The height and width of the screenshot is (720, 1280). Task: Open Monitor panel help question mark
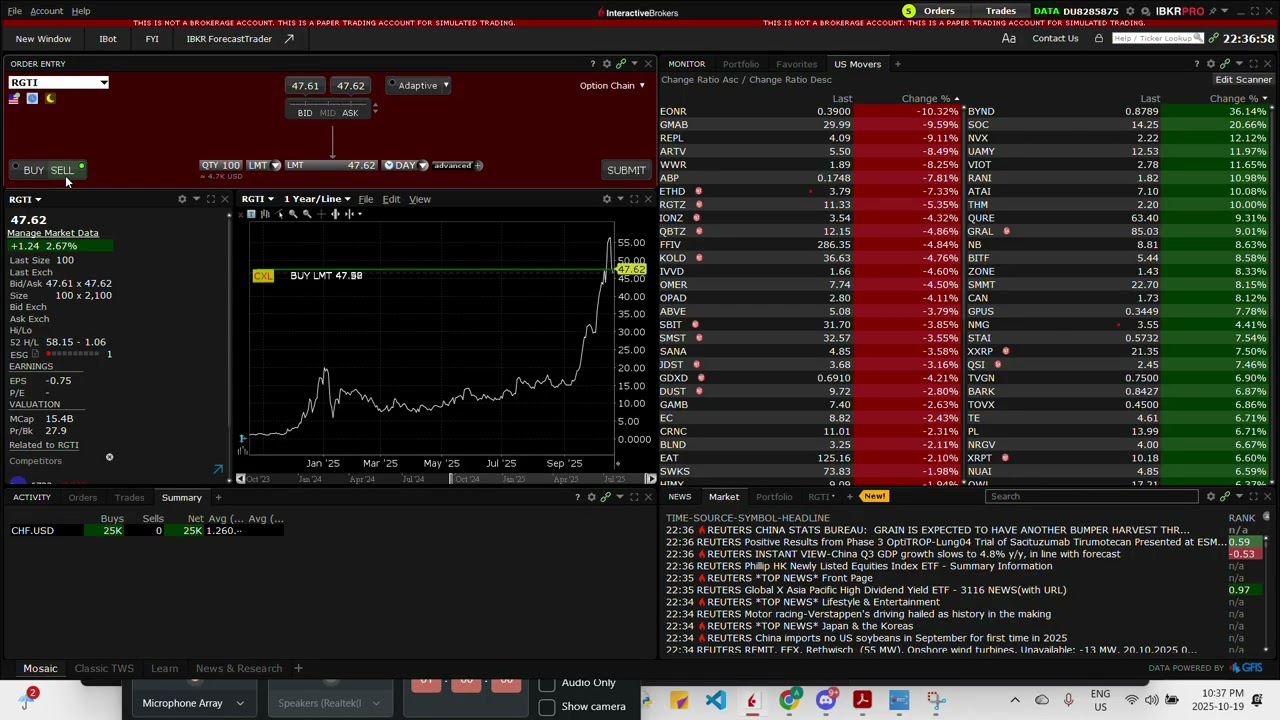click(1197, 64)
